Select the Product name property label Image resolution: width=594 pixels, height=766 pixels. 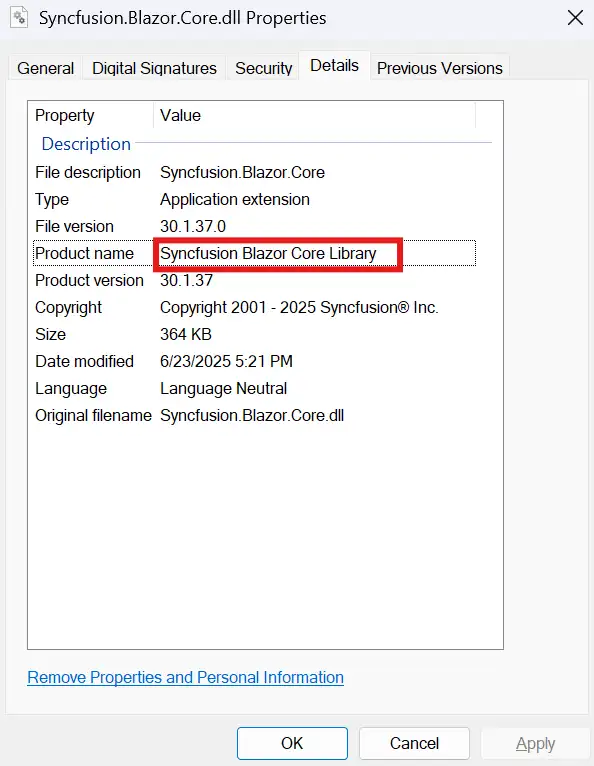(84, 253)
